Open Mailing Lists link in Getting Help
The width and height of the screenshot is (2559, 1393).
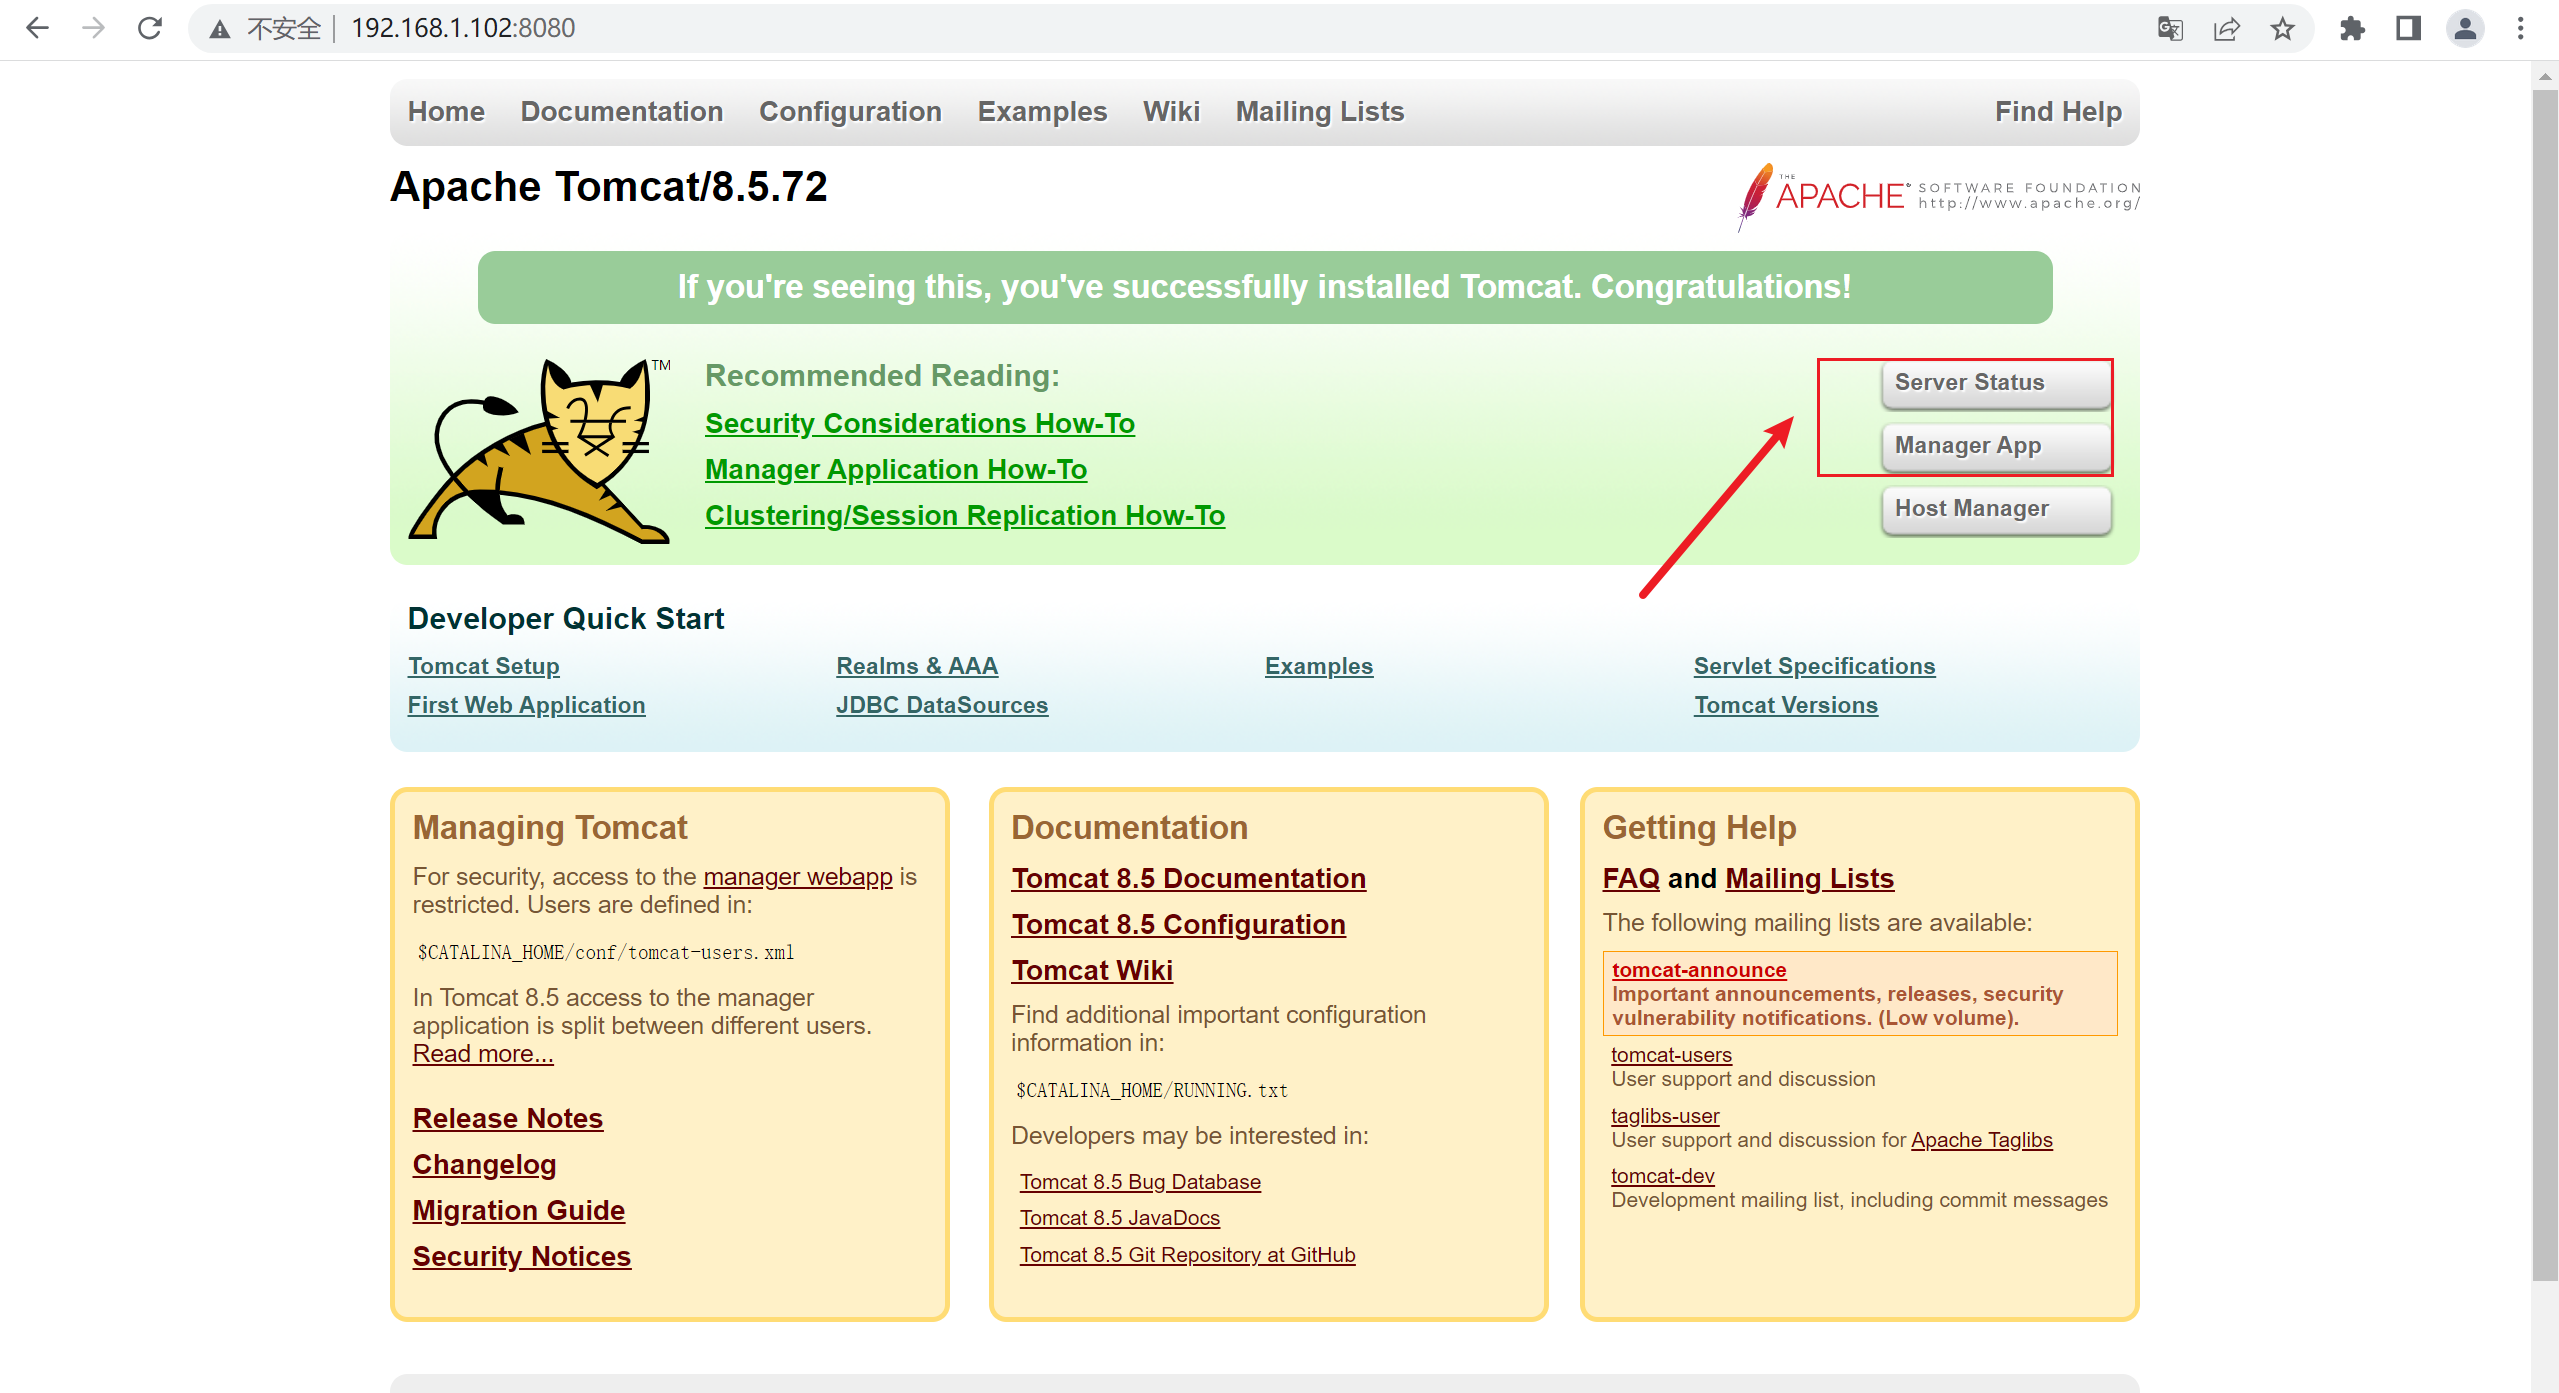tap(1810, 878)
